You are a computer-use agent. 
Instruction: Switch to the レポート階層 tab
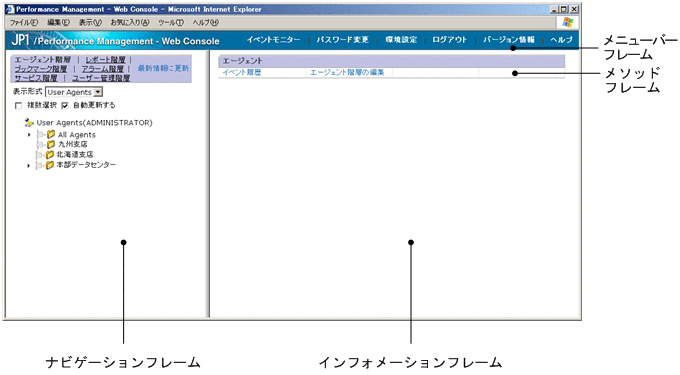(105, 60)
